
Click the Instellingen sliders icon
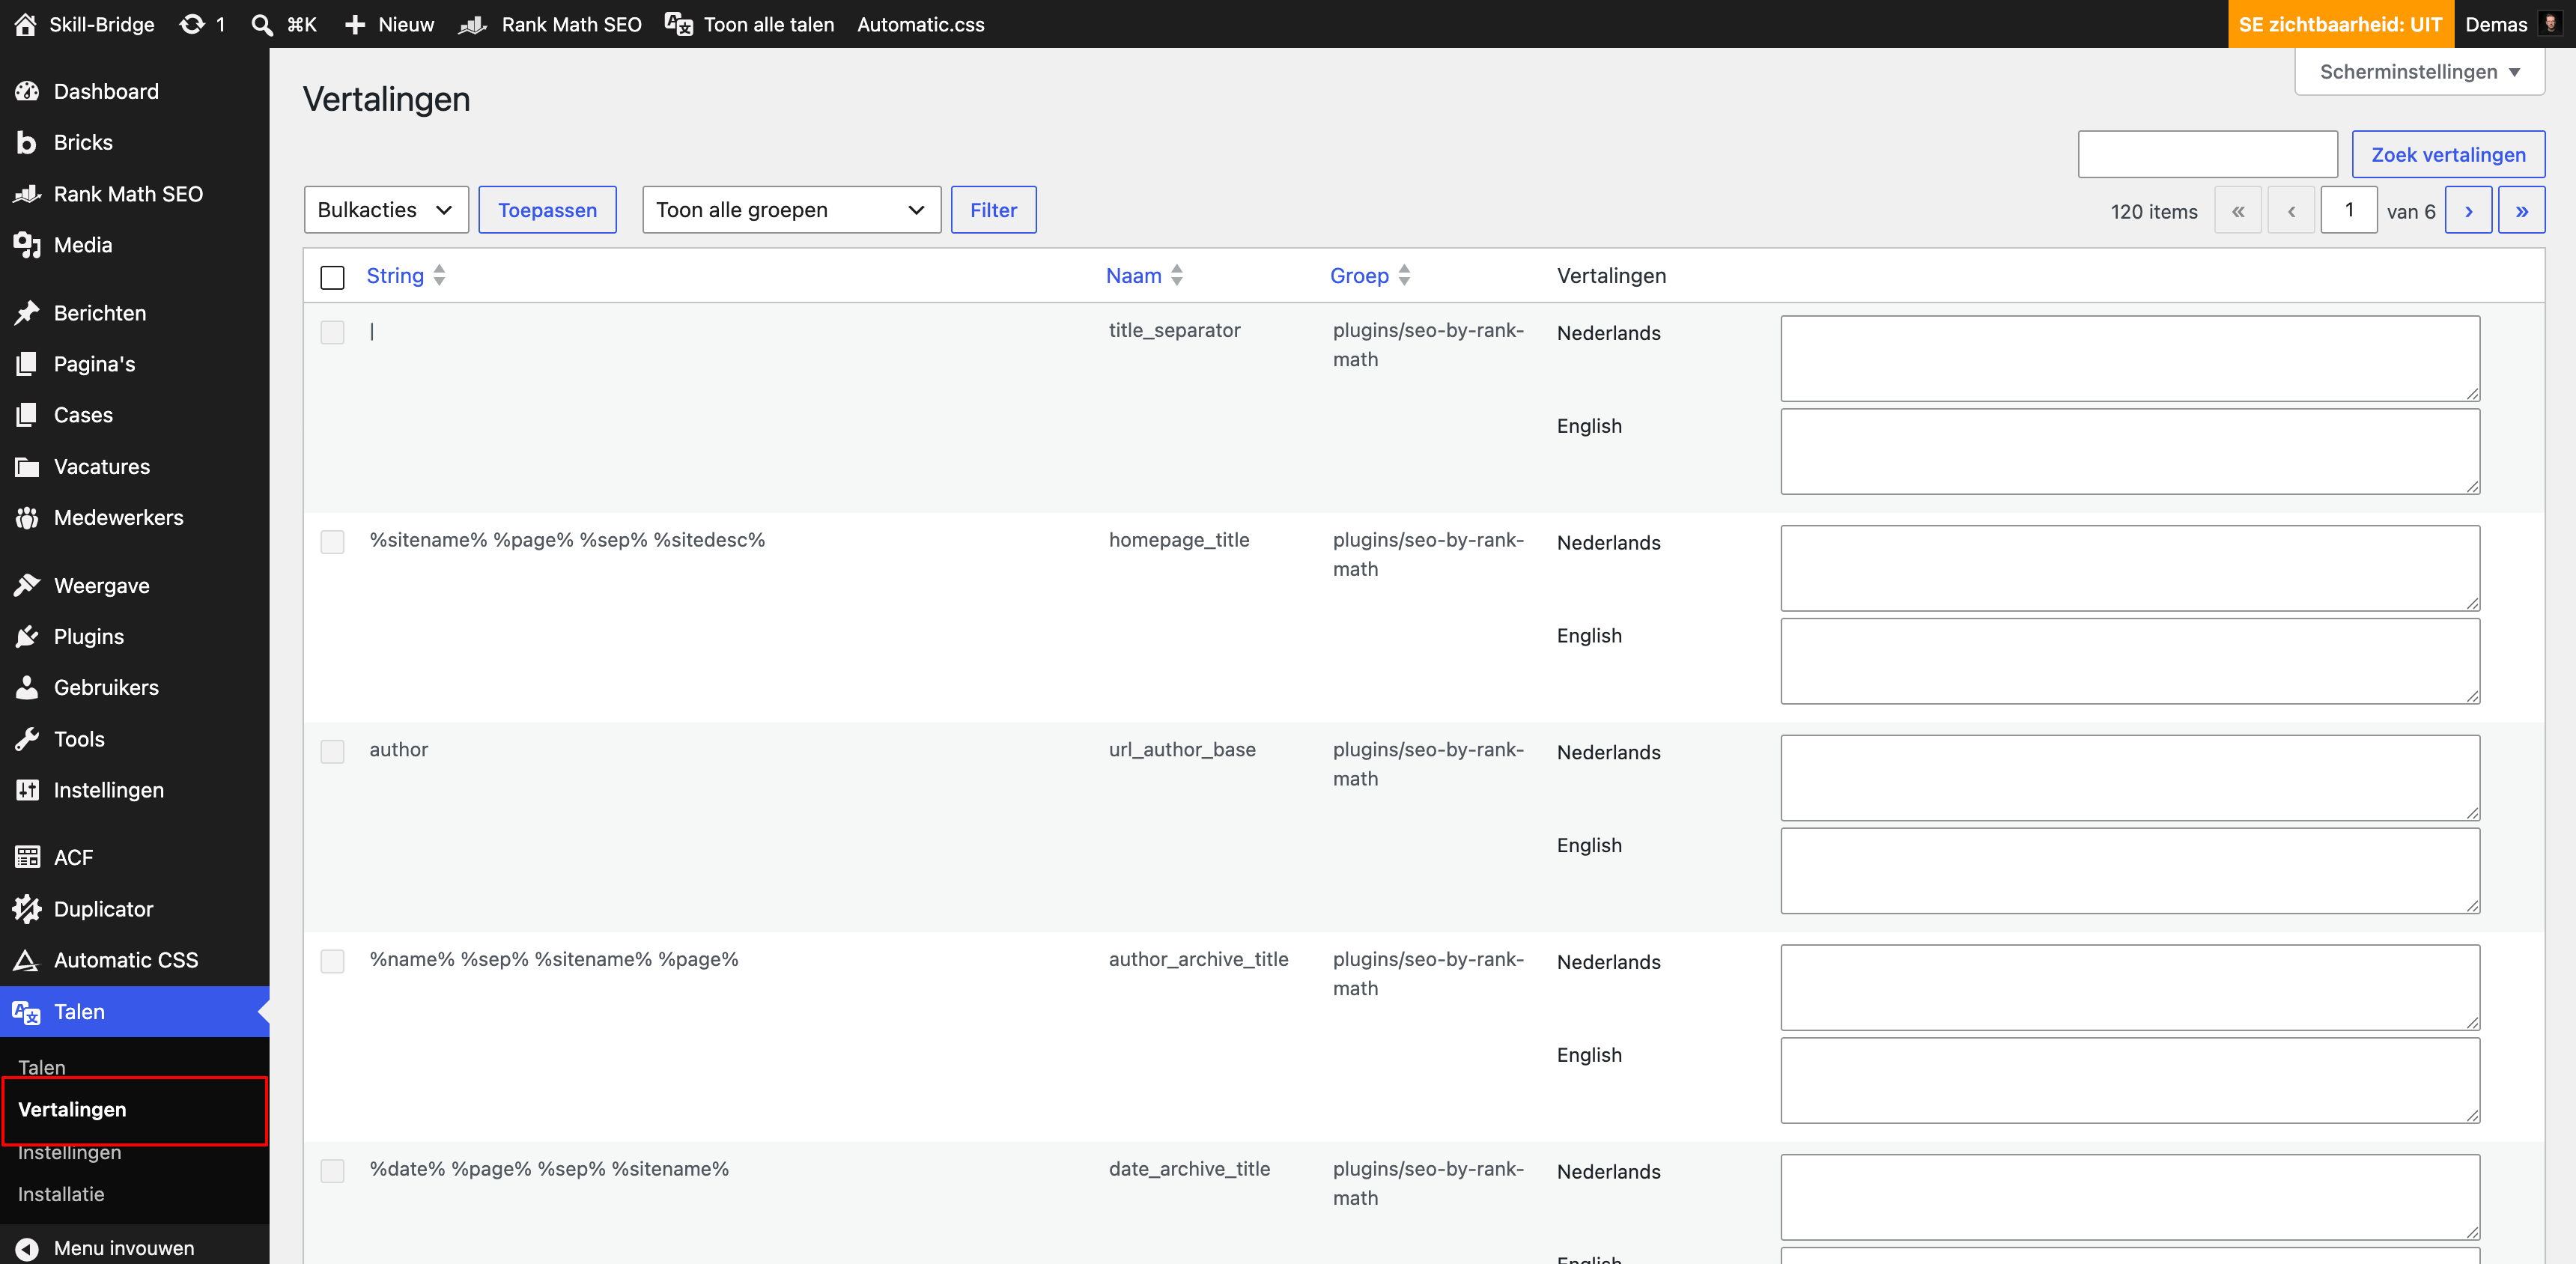pos(27,790)
